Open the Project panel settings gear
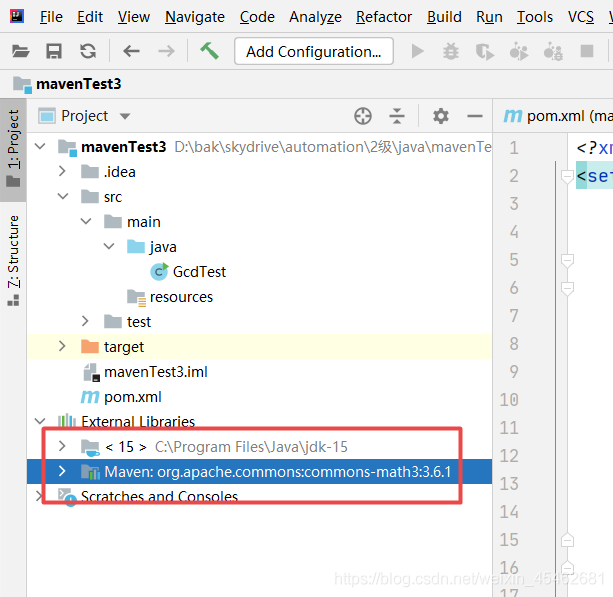 pos(441,116)
